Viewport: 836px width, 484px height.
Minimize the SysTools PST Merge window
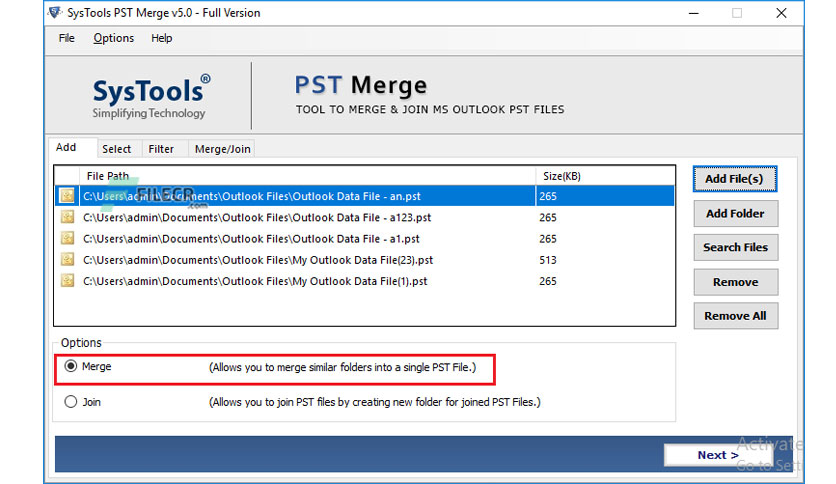[694, 13]
